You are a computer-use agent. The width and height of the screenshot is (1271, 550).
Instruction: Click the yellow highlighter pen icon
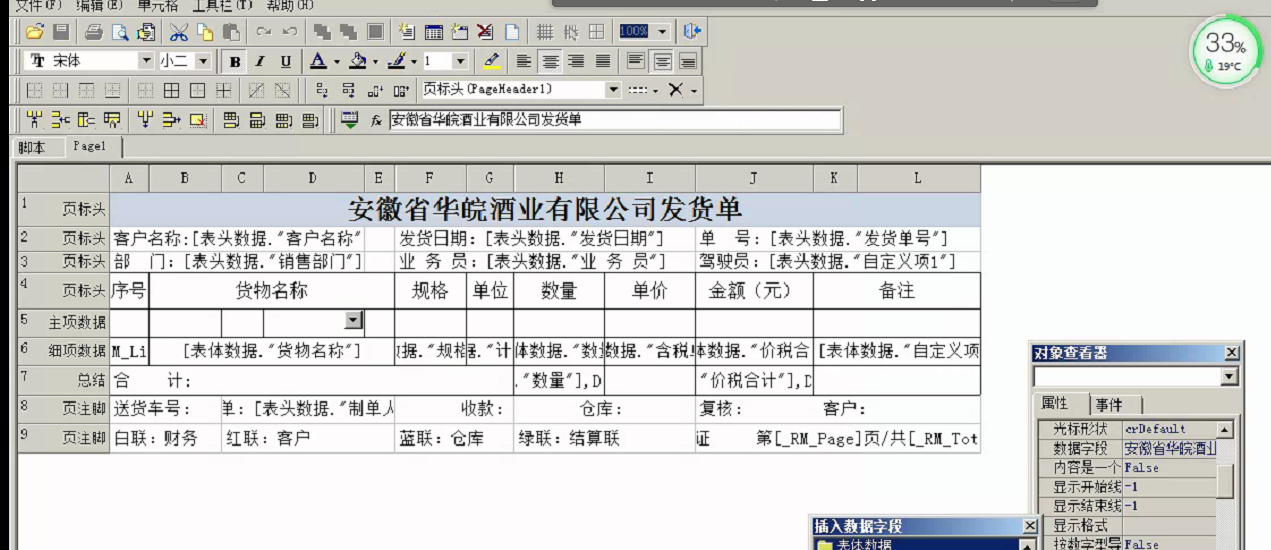tap(491, 61)
